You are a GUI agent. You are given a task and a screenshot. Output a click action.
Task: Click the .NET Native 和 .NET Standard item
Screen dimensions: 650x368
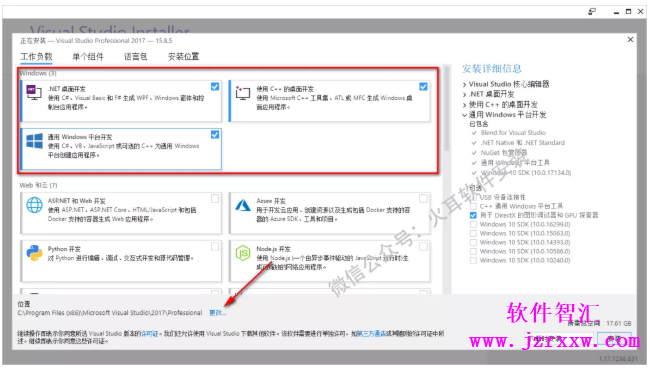522,143
